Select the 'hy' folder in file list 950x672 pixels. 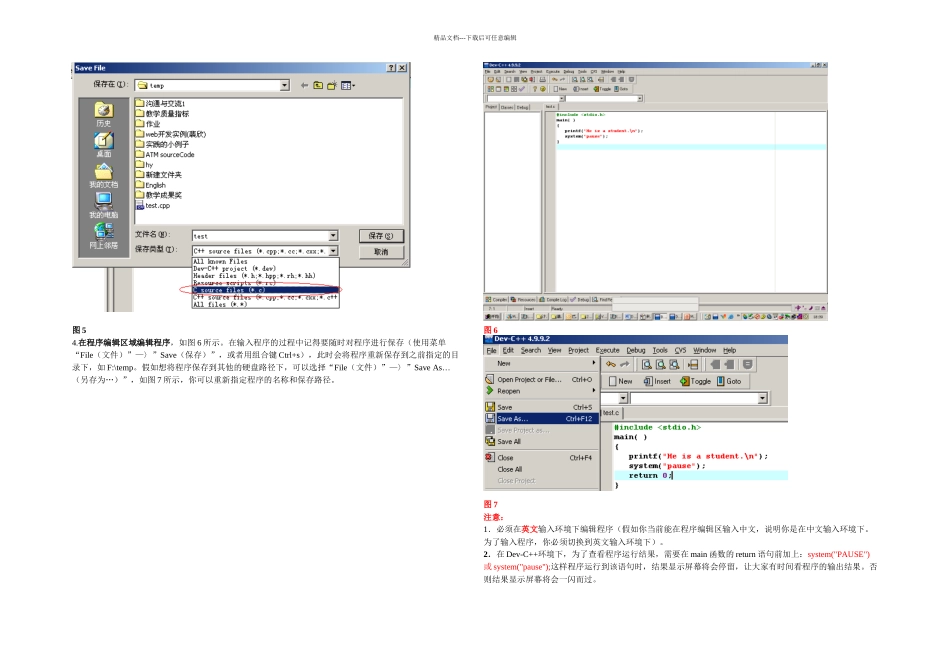[x=145, y=165]
